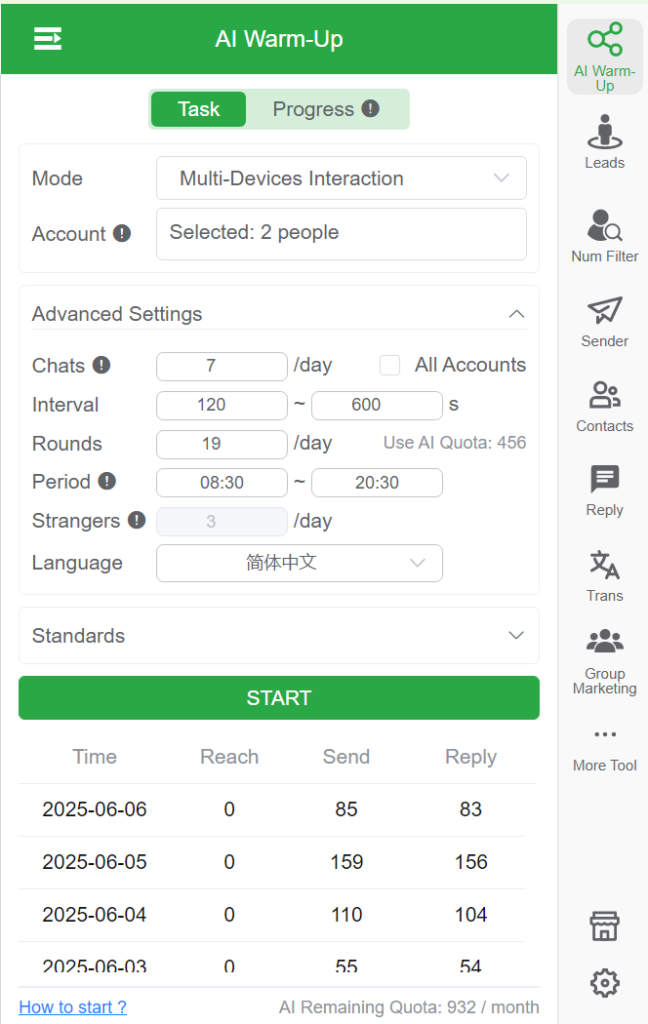648x1024 pixels.
Task: Open the settings gear icon
Action: (x=604, y=982)
